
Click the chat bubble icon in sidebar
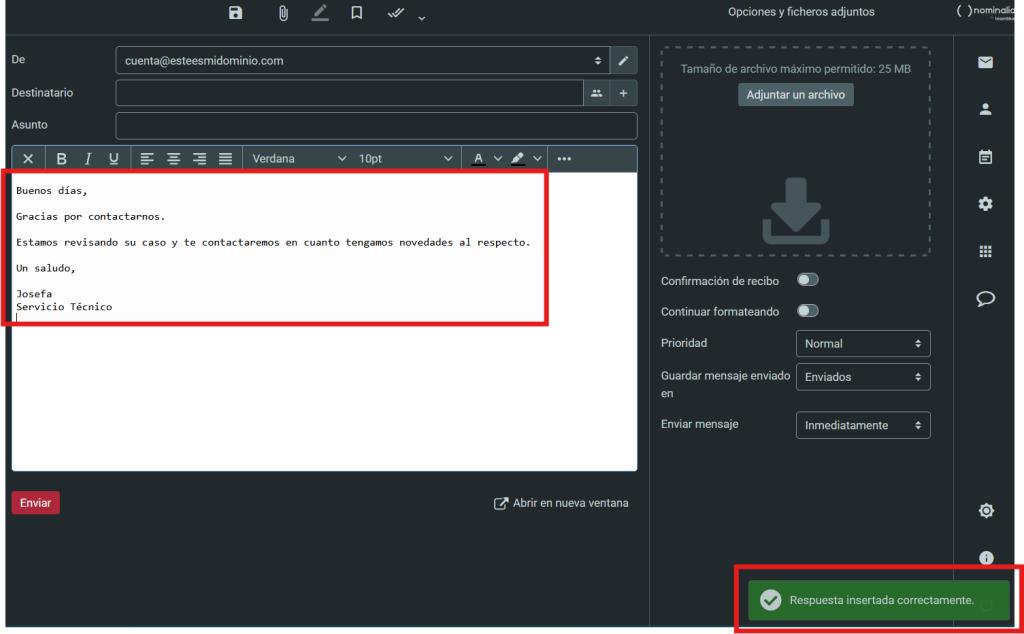(x=985, y=299)
